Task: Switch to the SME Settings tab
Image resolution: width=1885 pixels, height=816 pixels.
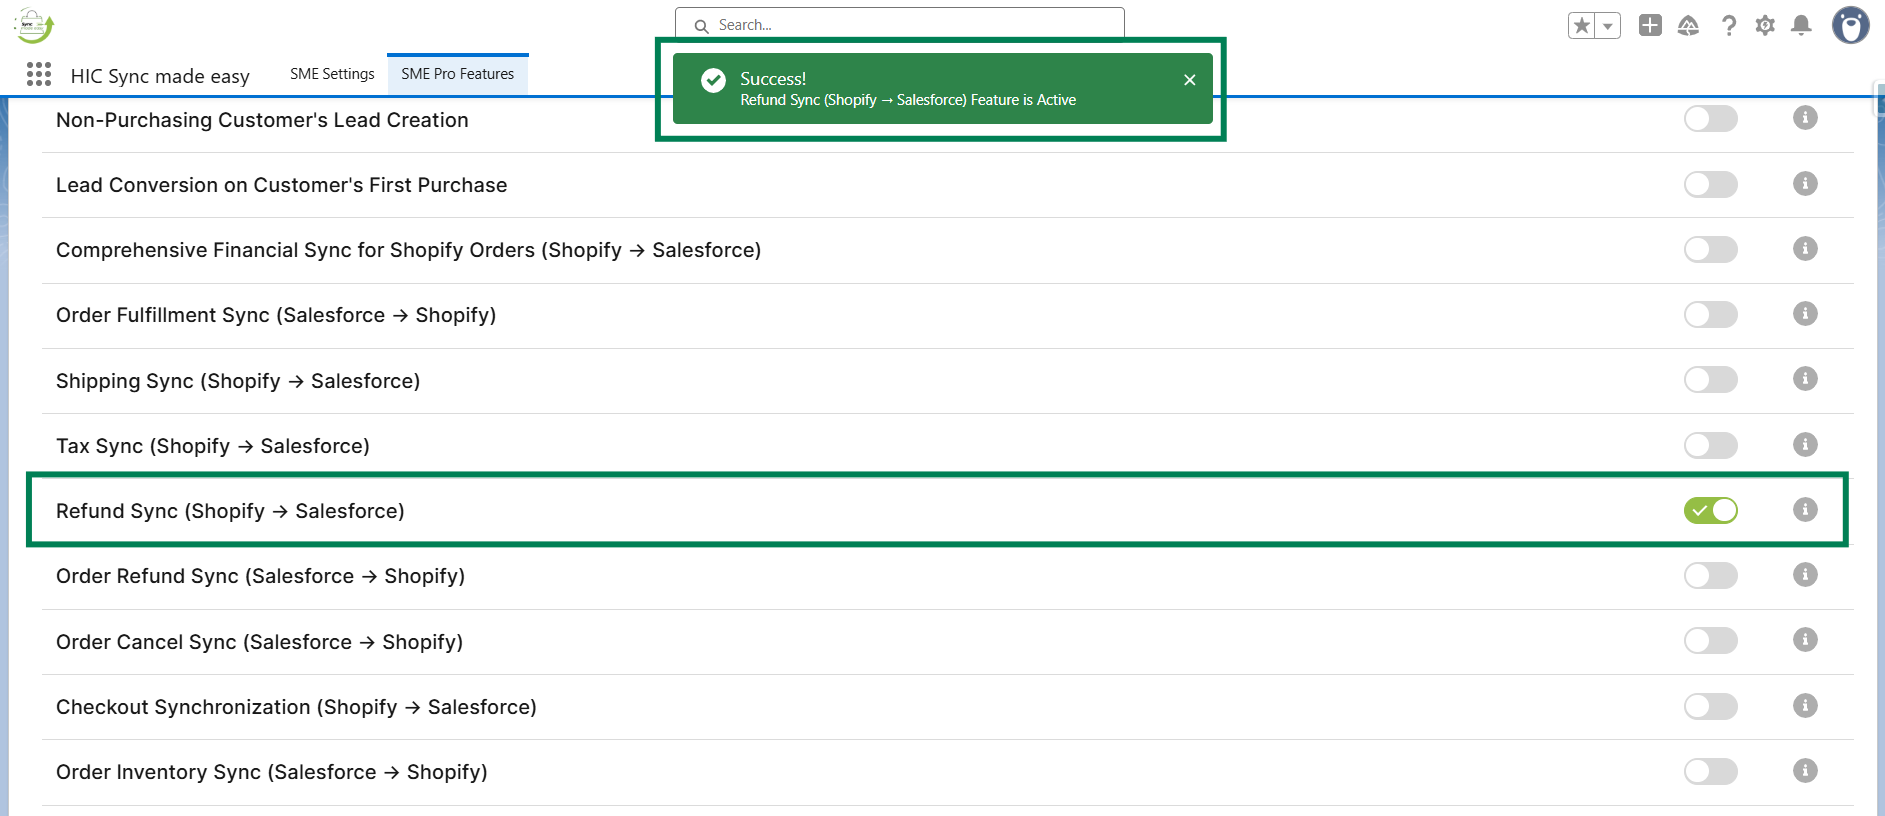Action: [x=332, y=74]
